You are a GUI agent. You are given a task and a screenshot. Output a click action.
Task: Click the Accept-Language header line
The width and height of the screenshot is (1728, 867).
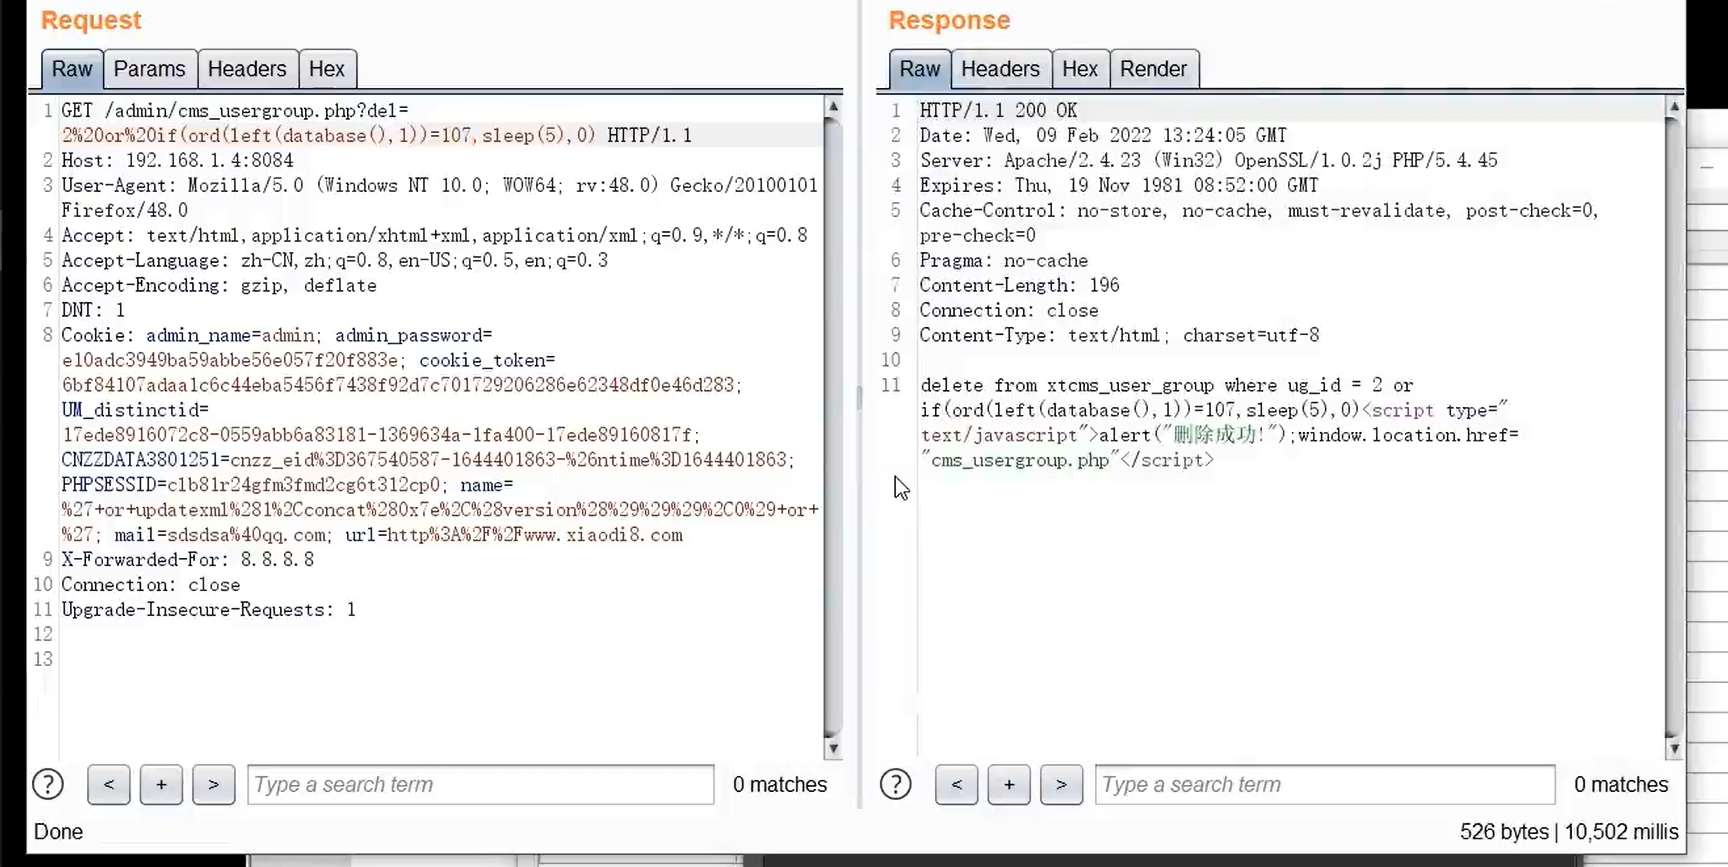click(x=334, y=260)
